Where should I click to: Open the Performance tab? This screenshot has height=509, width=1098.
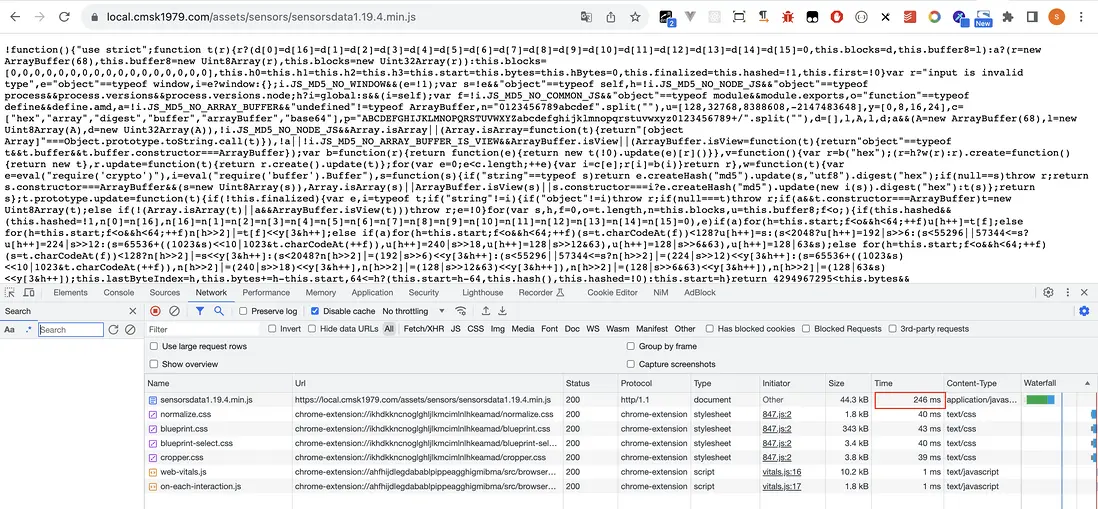tap(266, 293)
